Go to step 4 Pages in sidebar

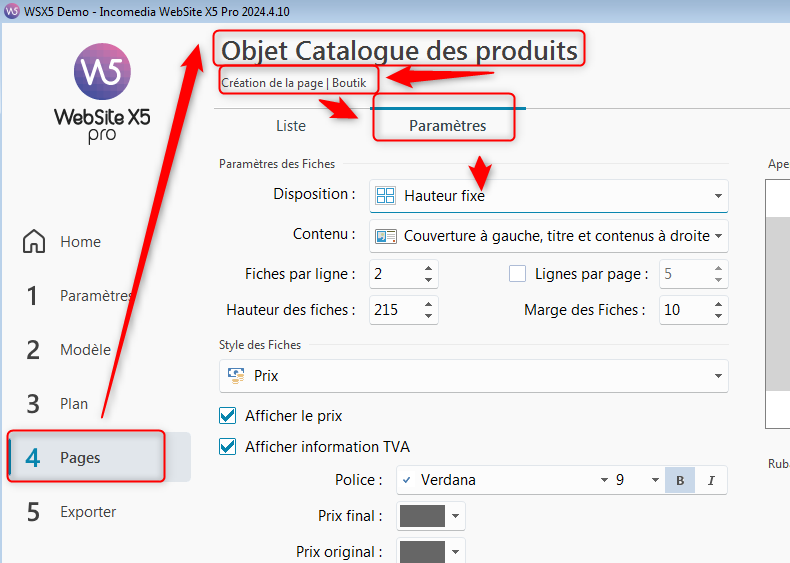pos(99,457)
